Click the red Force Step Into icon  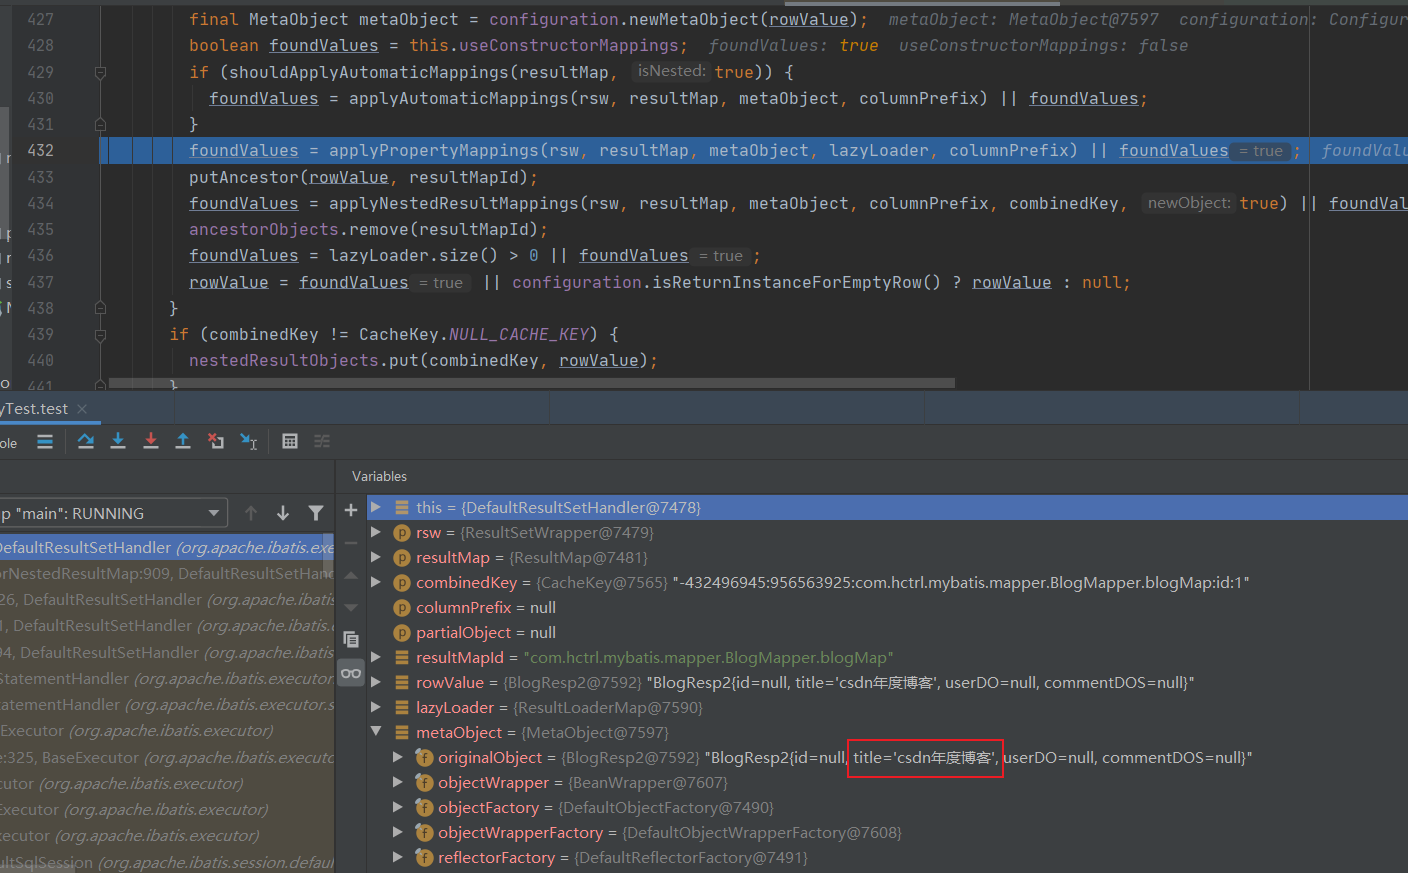151,441
